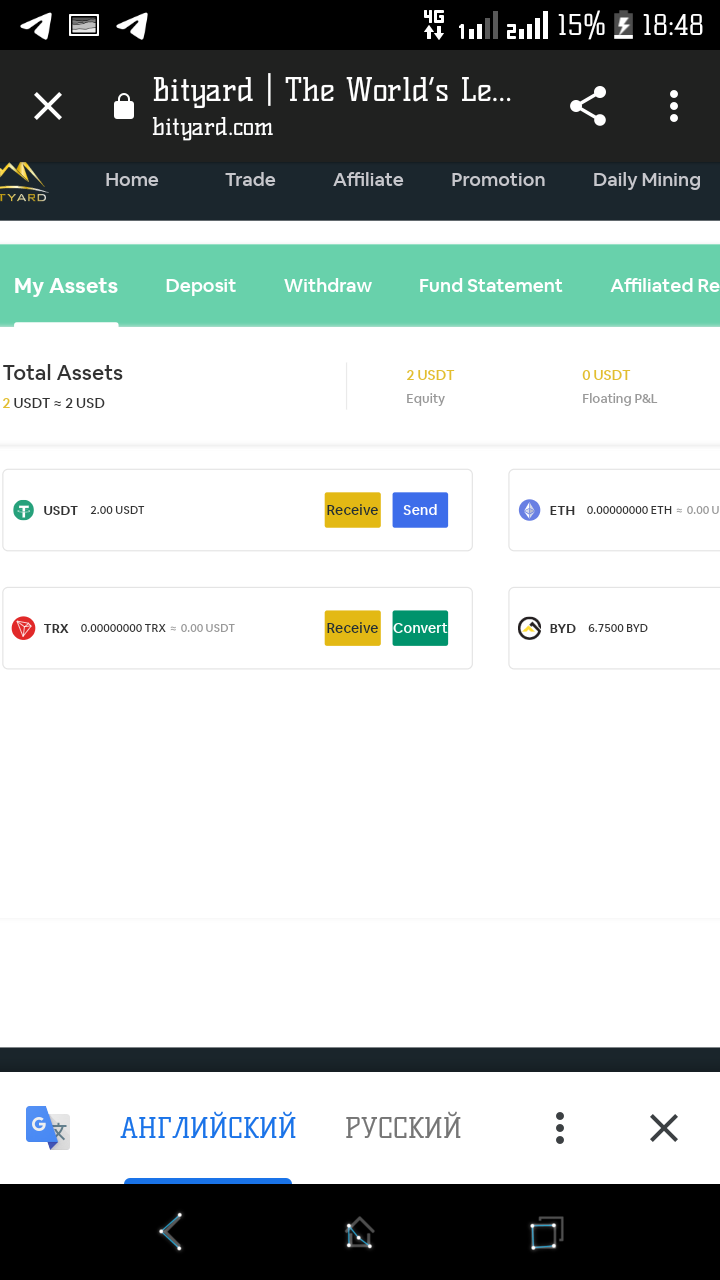Tap the first Telegram notification icon

click(x=37, y=25)
